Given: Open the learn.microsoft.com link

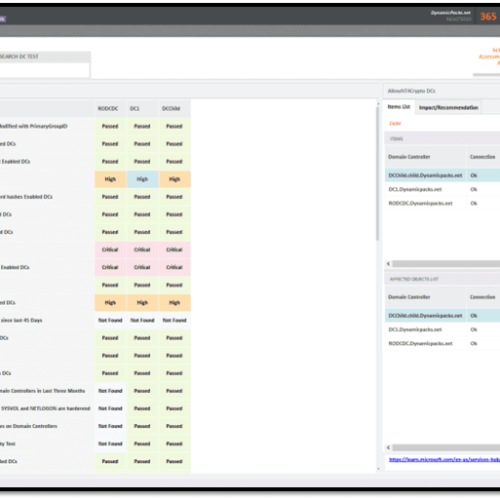Looking at the screenshot, I should [444, 460].
